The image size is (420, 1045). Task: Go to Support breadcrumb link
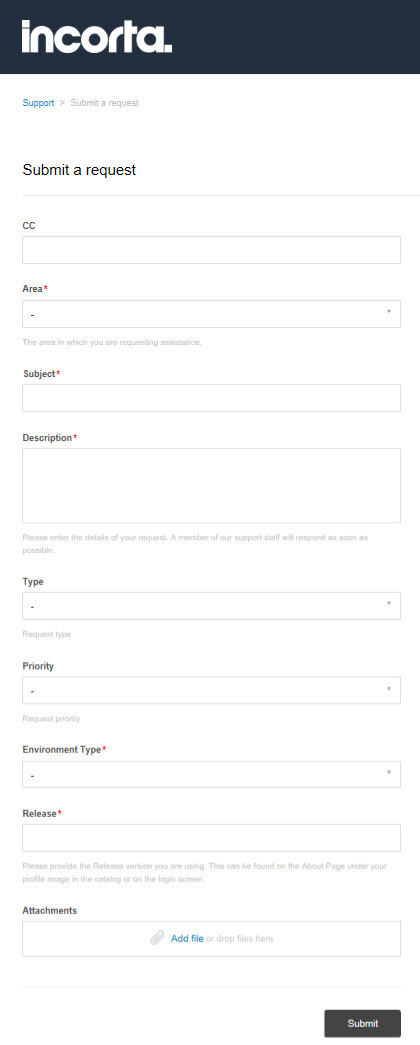38,103
